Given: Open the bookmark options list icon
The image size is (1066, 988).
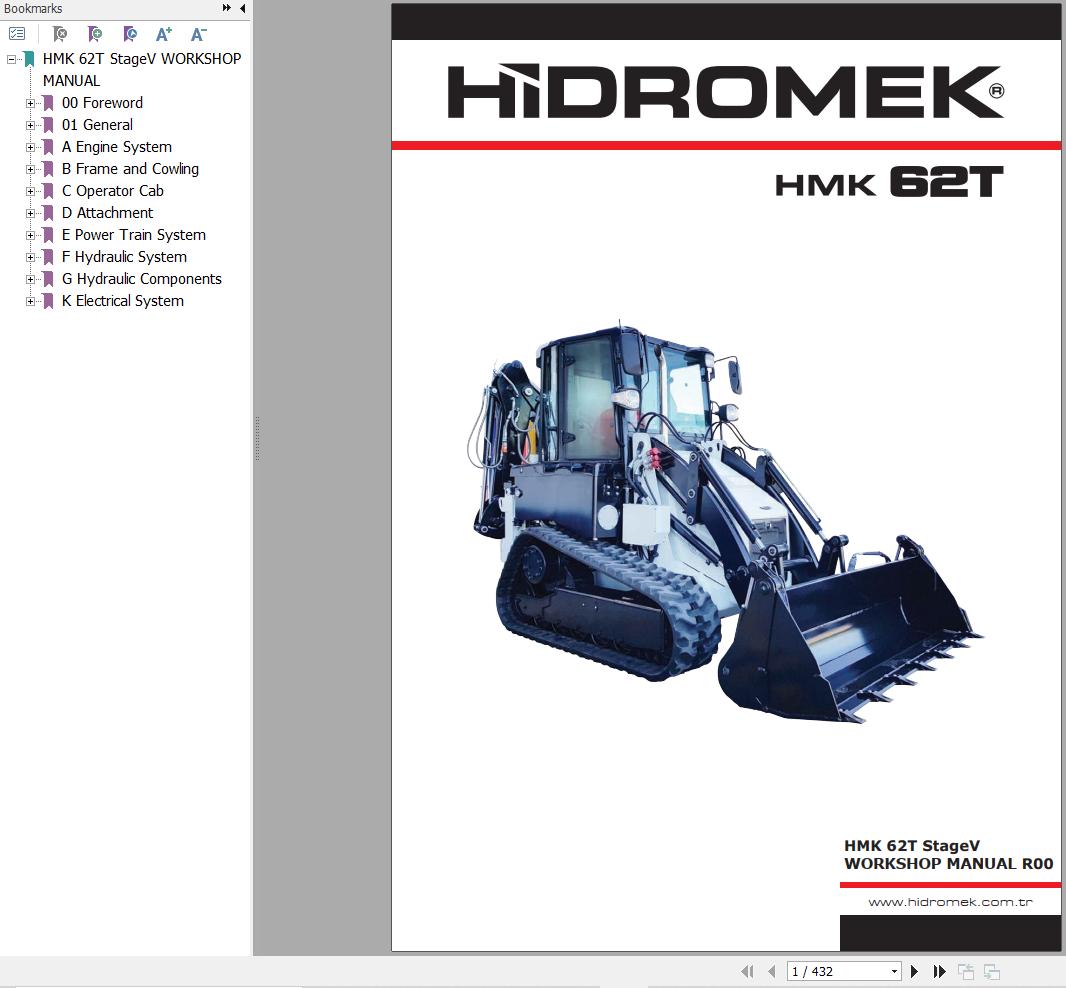Looking at the screenshot, I should pos(17,34).
